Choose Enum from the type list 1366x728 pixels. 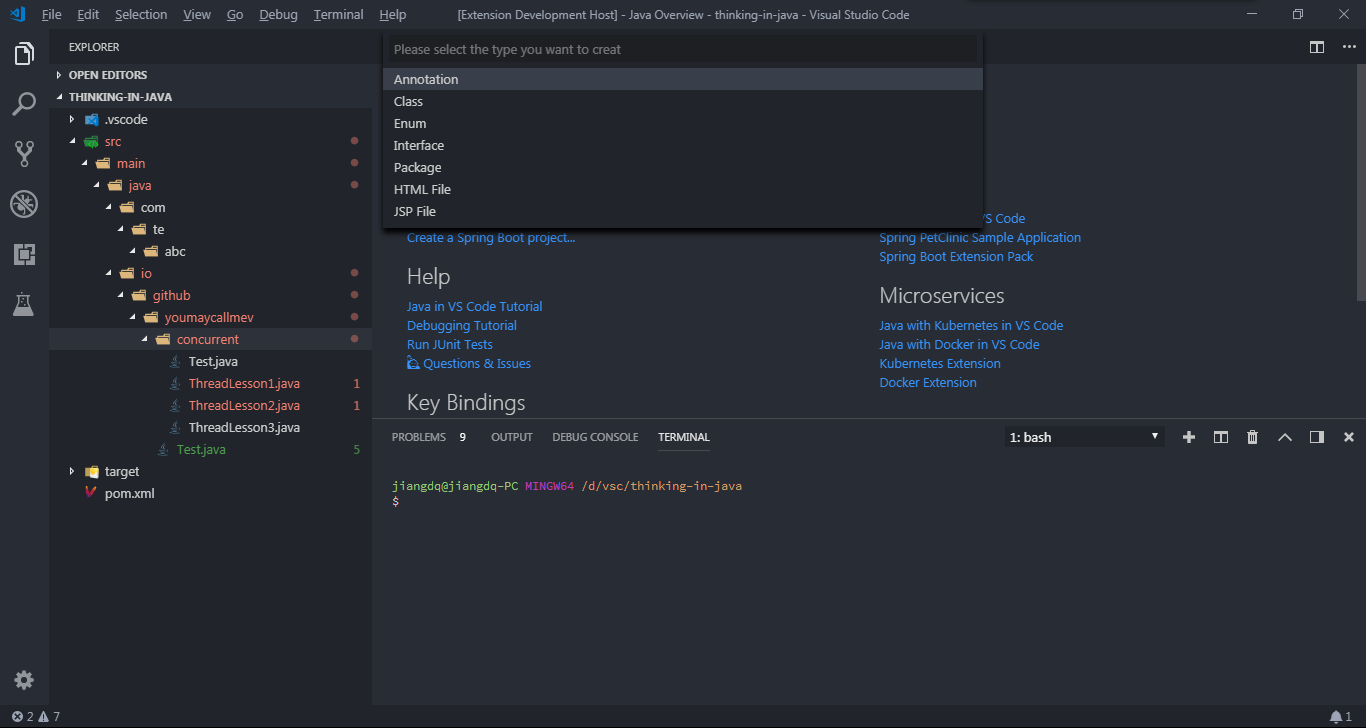click(683, 123)
